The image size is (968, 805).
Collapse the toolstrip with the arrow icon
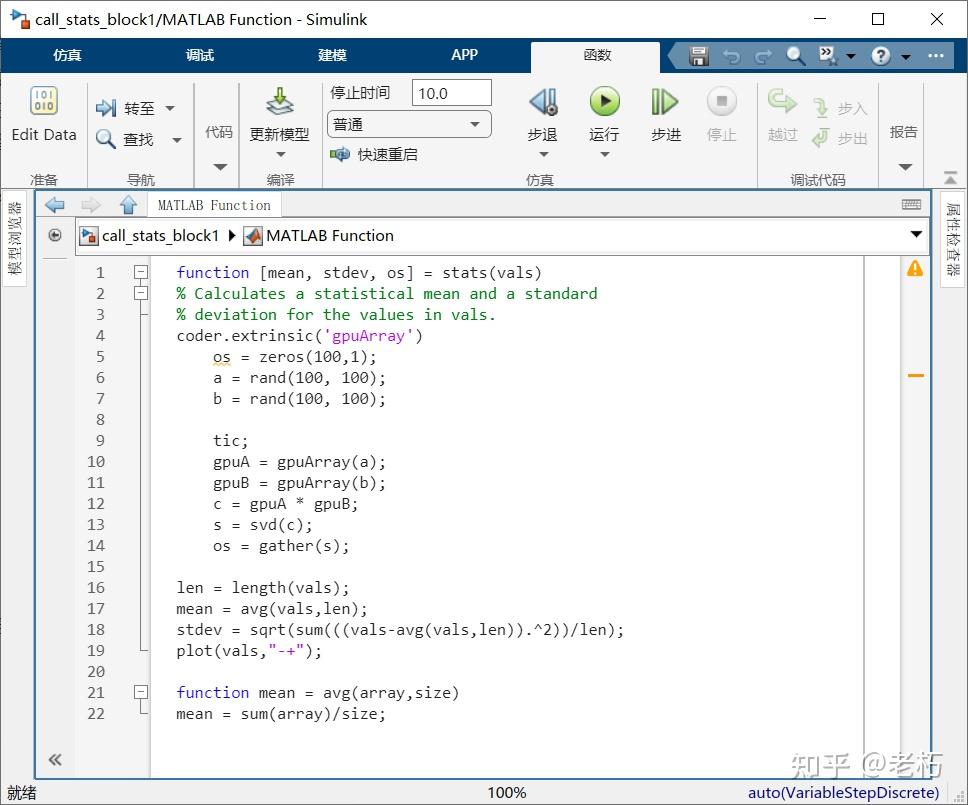coord(951,178)
